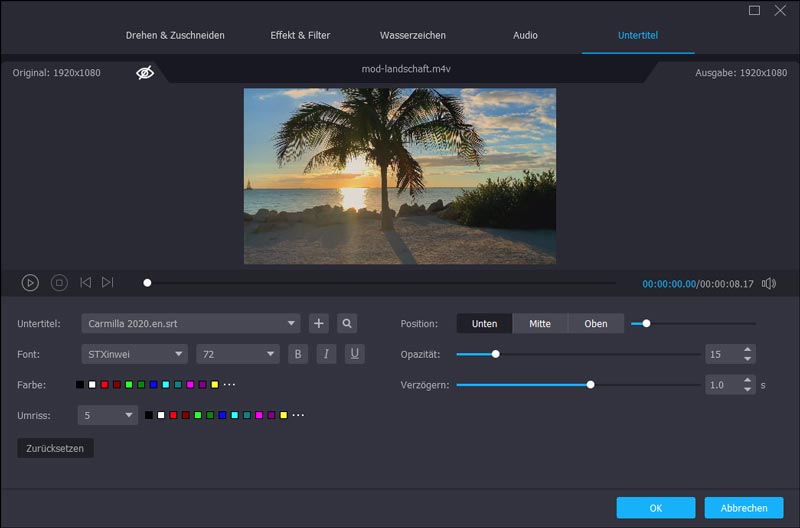This screenshot has height=528, width=800.
Task: Click the Zurücksetzen button
Action: click(x=55, y=448)
